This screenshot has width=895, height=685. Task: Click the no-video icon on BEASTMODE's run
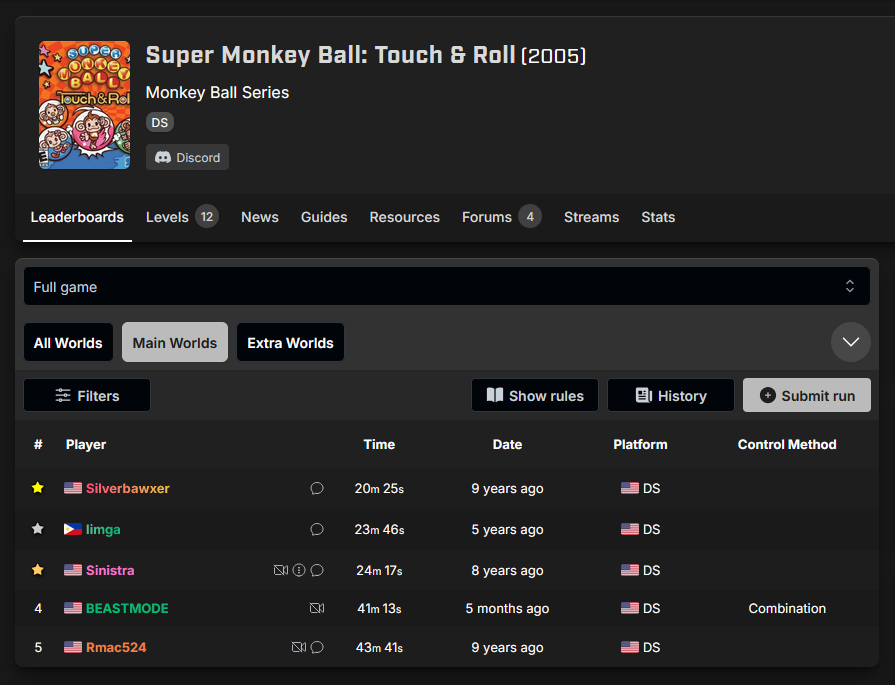(x=317, y=609)
